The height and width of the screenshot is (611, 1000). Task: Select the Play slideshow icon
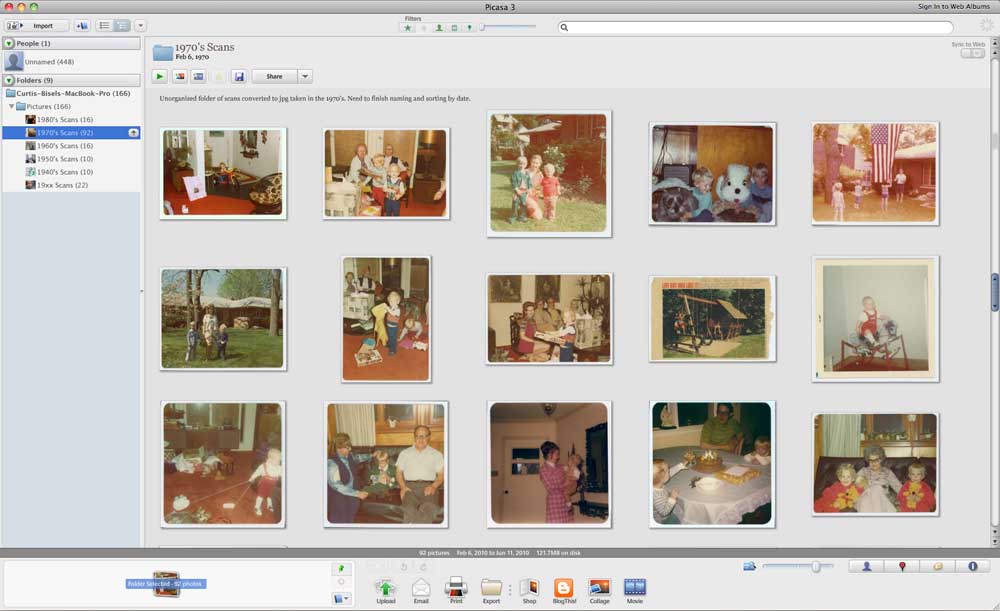(159, 75)
